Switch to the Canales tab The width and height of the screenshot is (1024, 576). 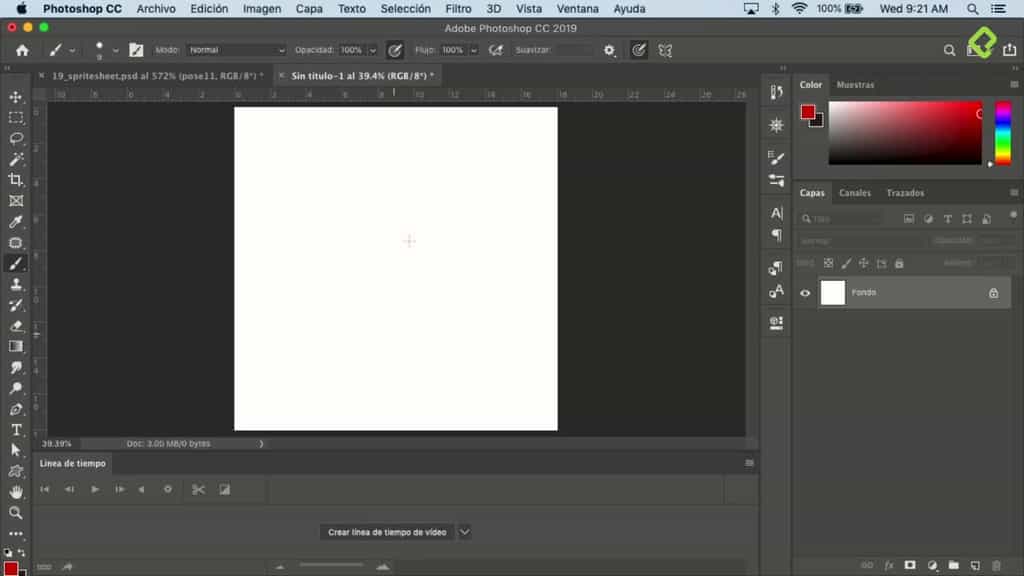pos(855,193)
